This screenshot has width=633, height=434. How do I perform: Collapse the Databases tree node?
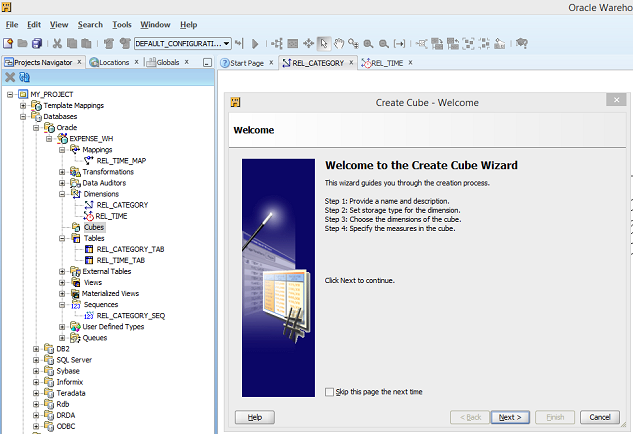click(x=23, y=116)
